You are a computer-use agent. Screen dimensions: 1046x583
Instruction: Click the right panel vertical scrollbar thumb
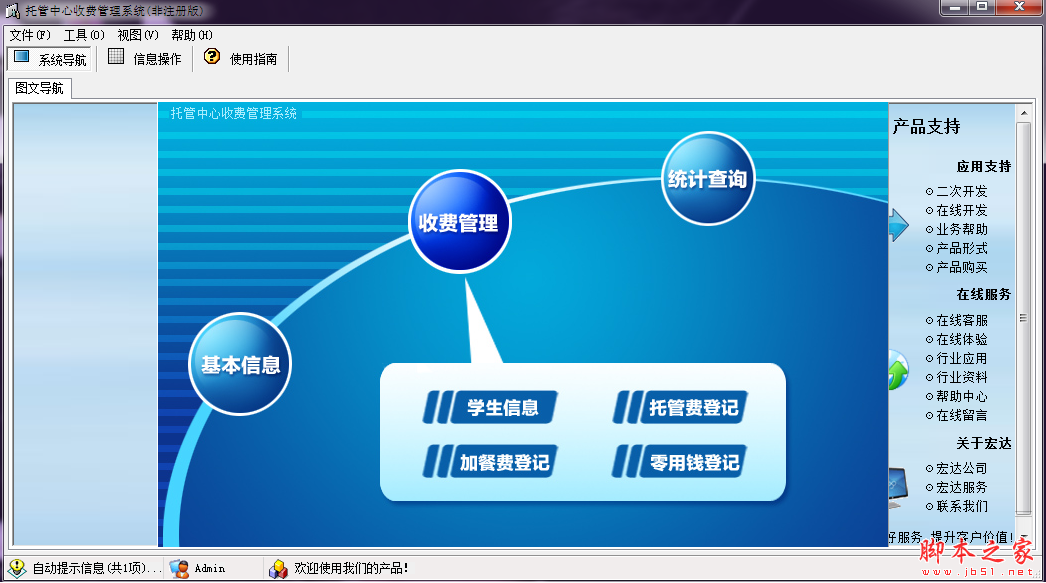1024,318
